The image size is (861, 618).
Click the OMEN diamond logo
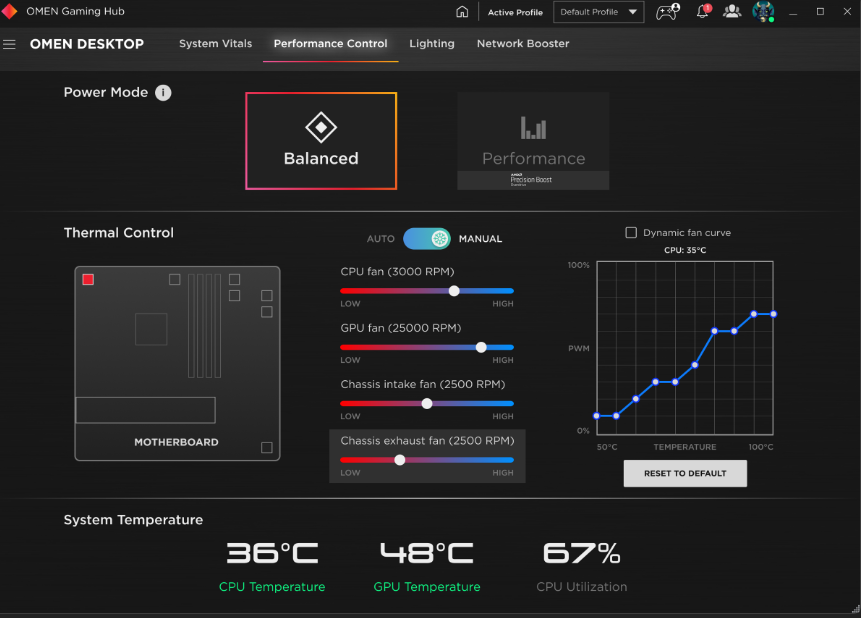(9, 12)
